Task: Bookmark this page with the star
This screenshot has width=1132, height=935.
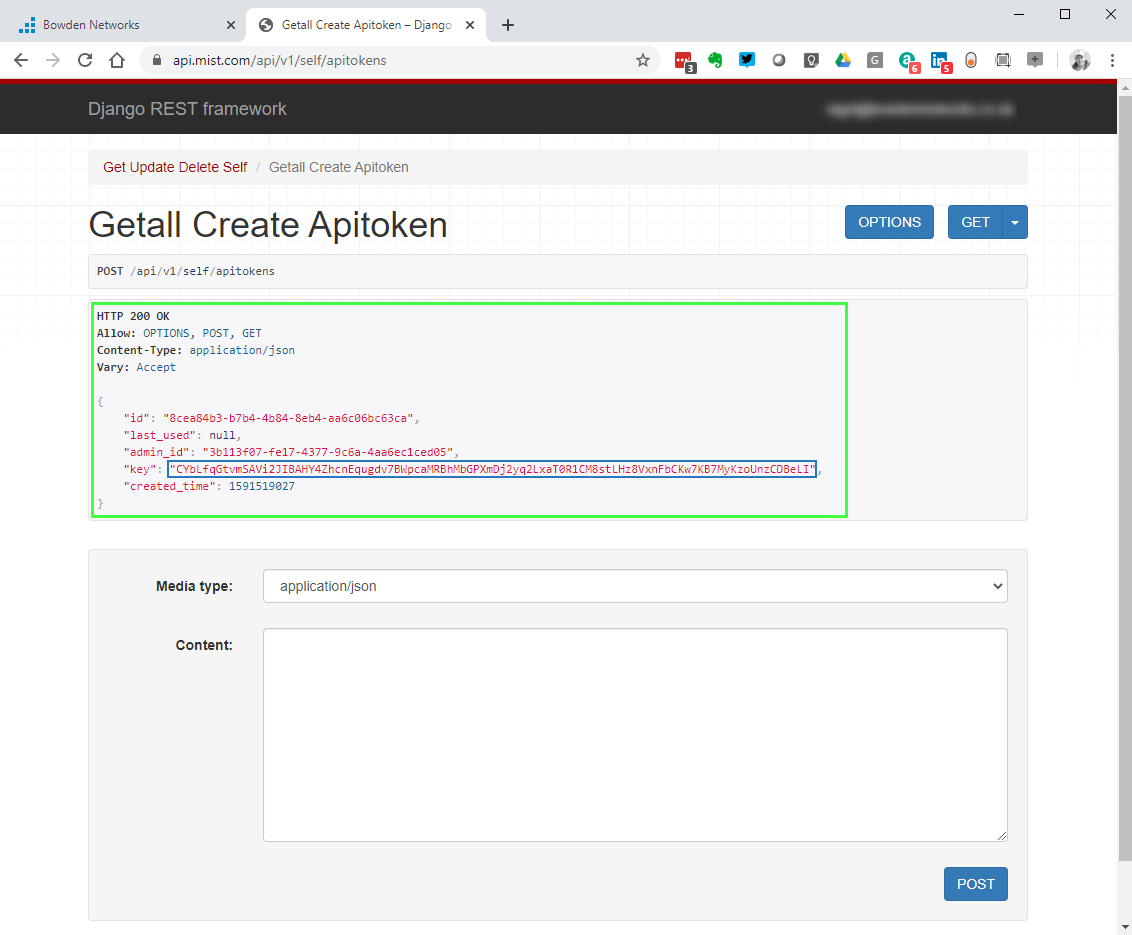Action: click(x=643, y=61)
